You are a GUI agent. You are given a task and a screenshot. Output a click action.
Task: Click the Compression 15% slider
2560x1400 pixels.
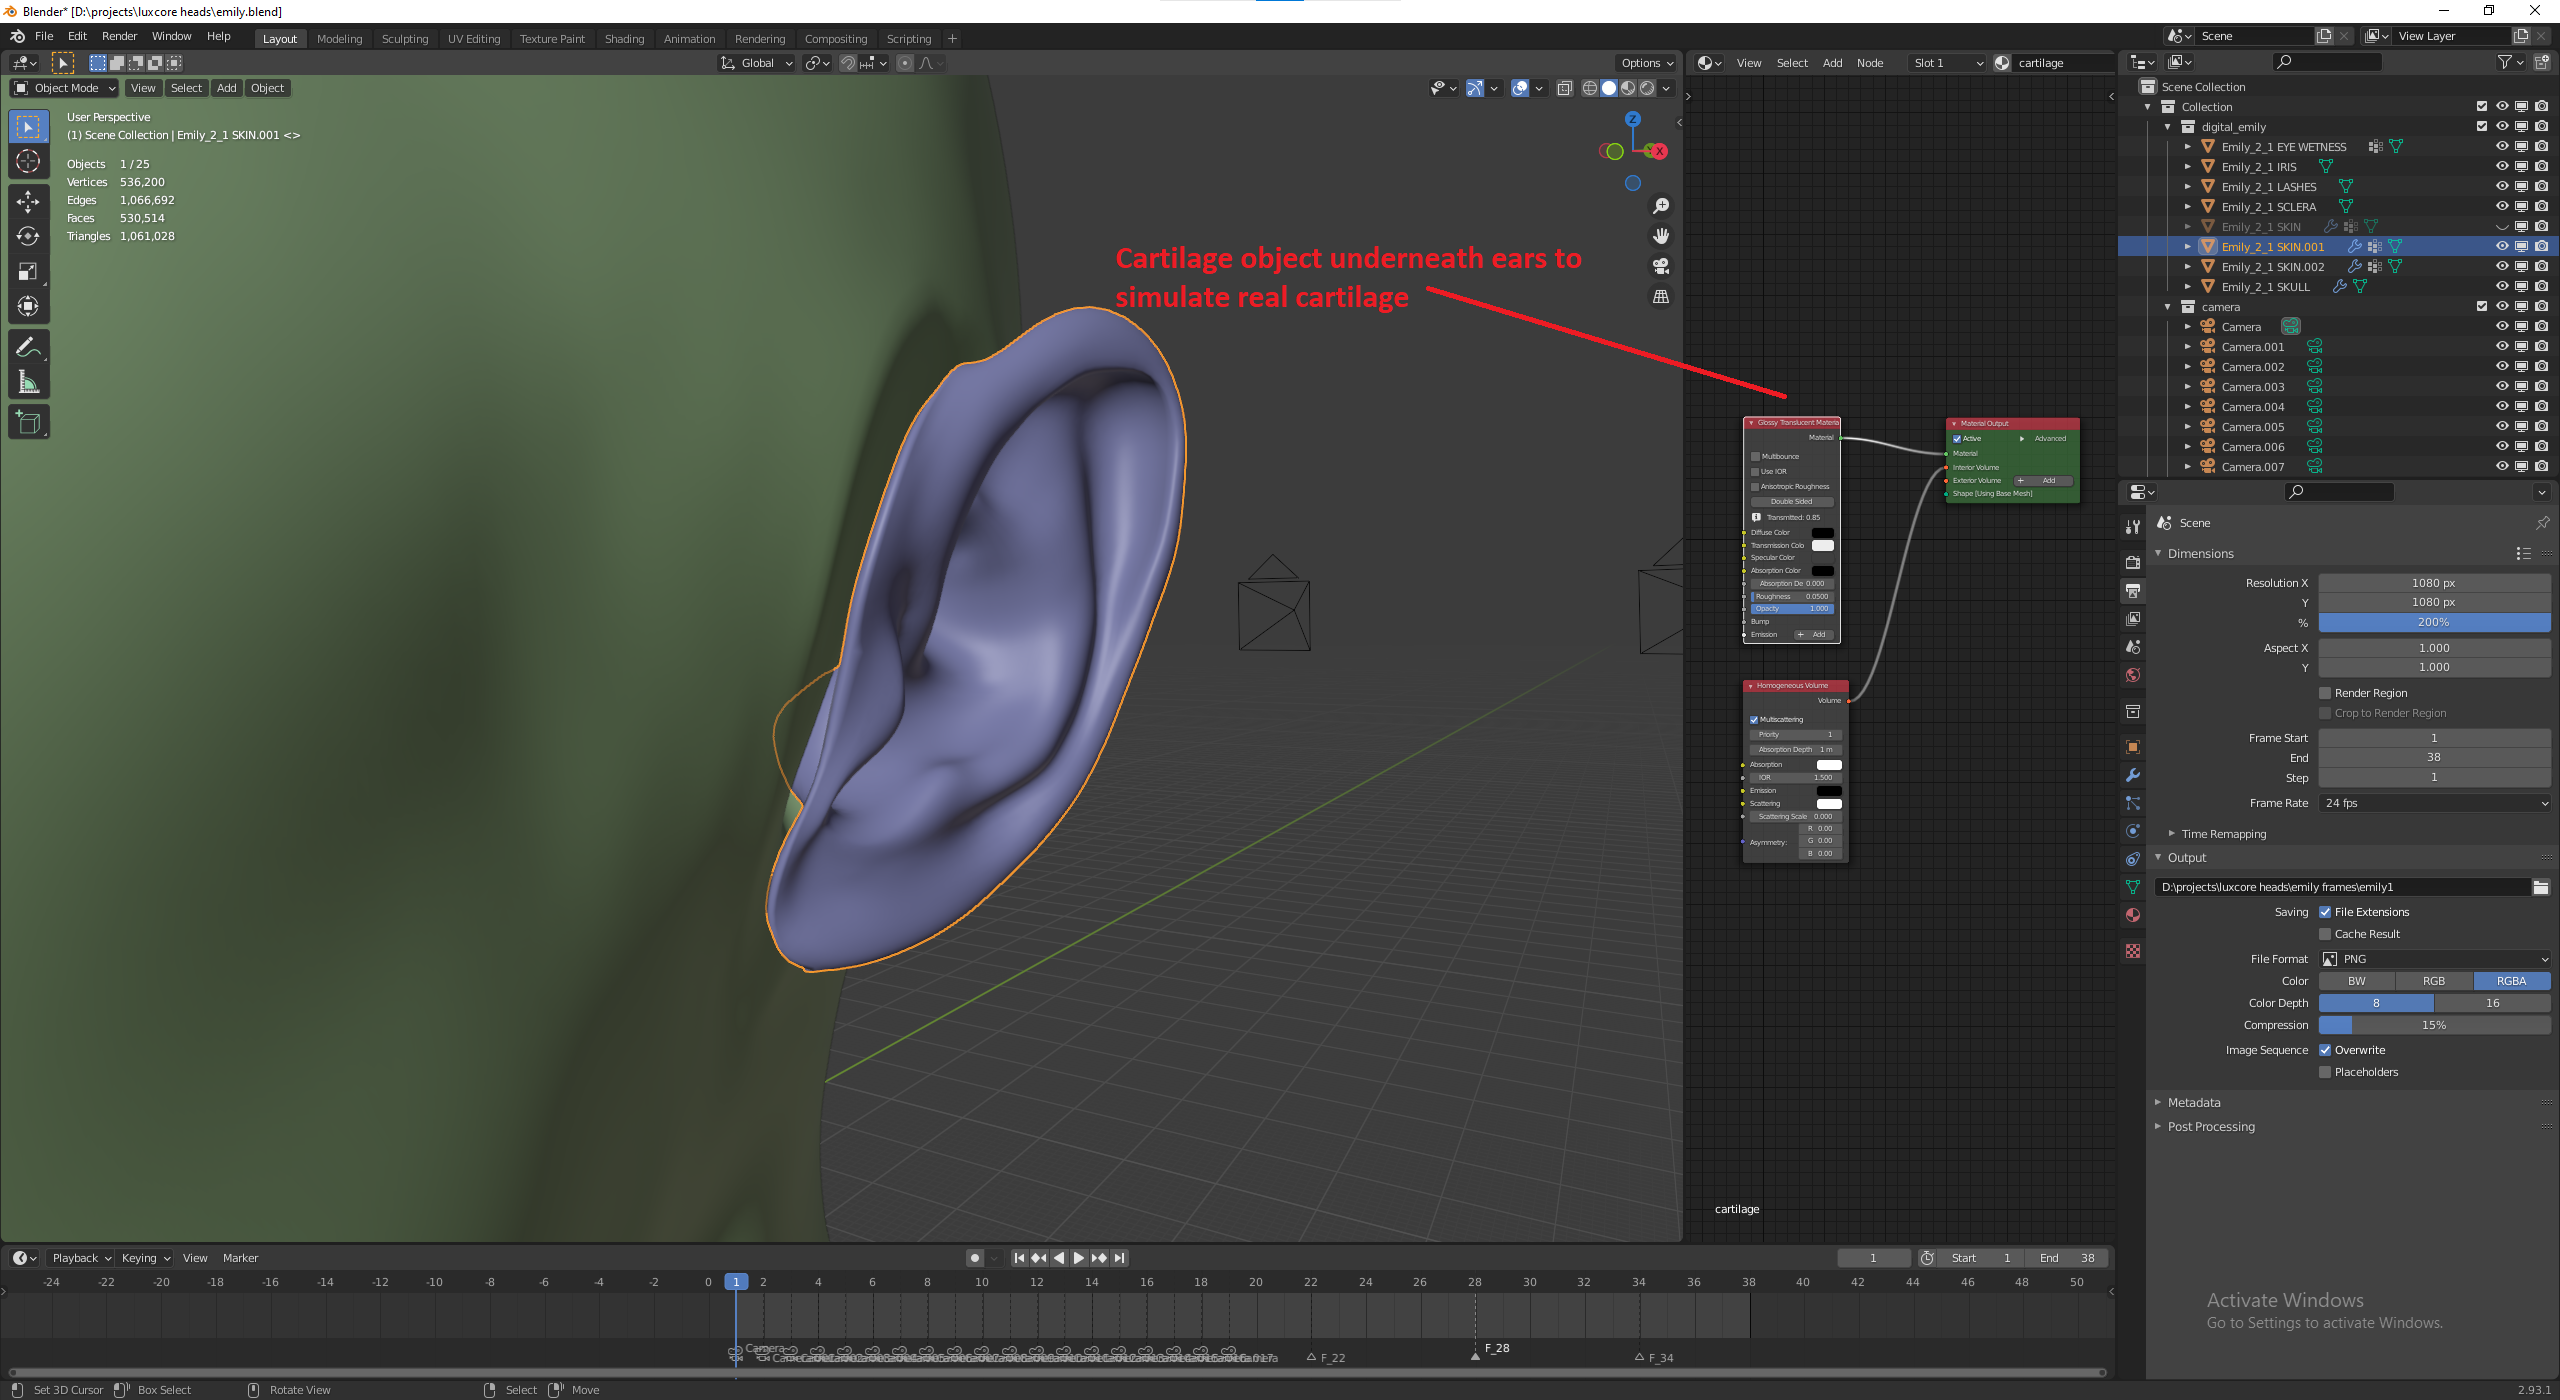2434,1025
